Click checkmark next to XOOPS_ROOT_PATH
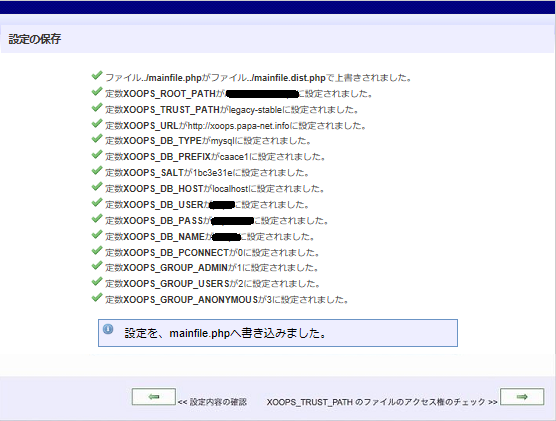The height and width of the screenshot is (421, 556). click(97, 92)
